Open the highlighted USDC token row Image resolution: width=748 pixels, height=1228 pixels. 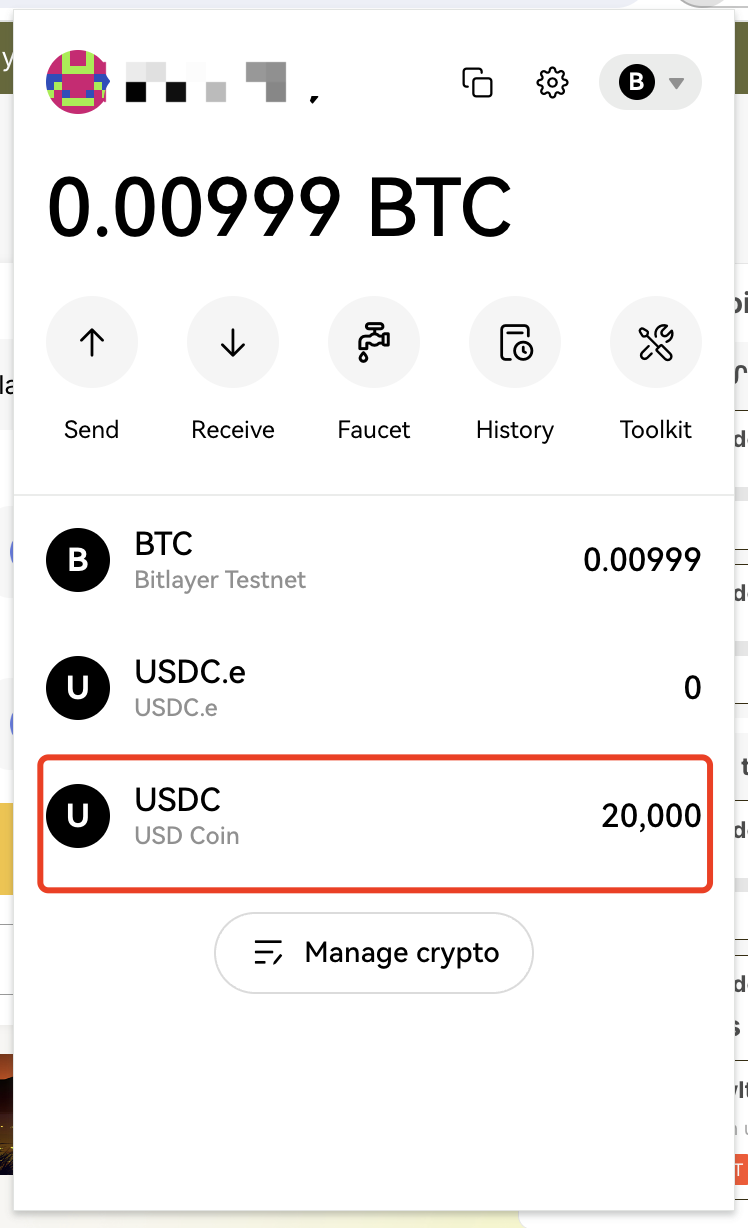[x=373, y=817]
